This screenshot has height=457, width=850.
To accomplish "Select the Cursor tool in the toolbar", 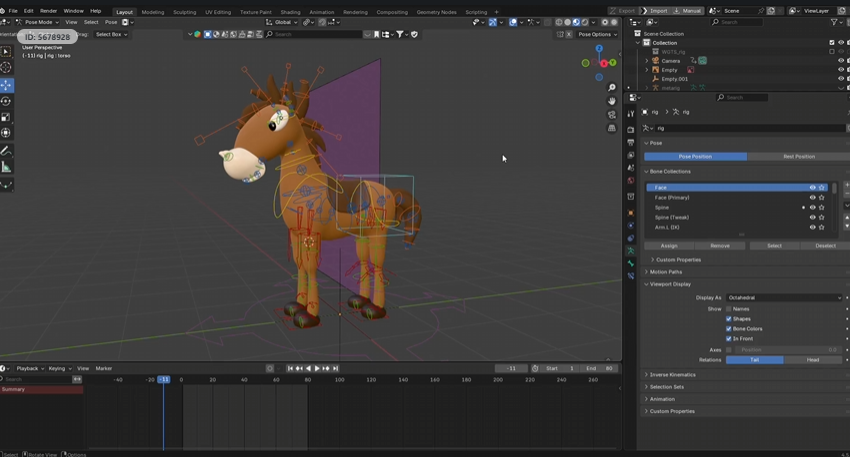I will [x=6, y=68].
